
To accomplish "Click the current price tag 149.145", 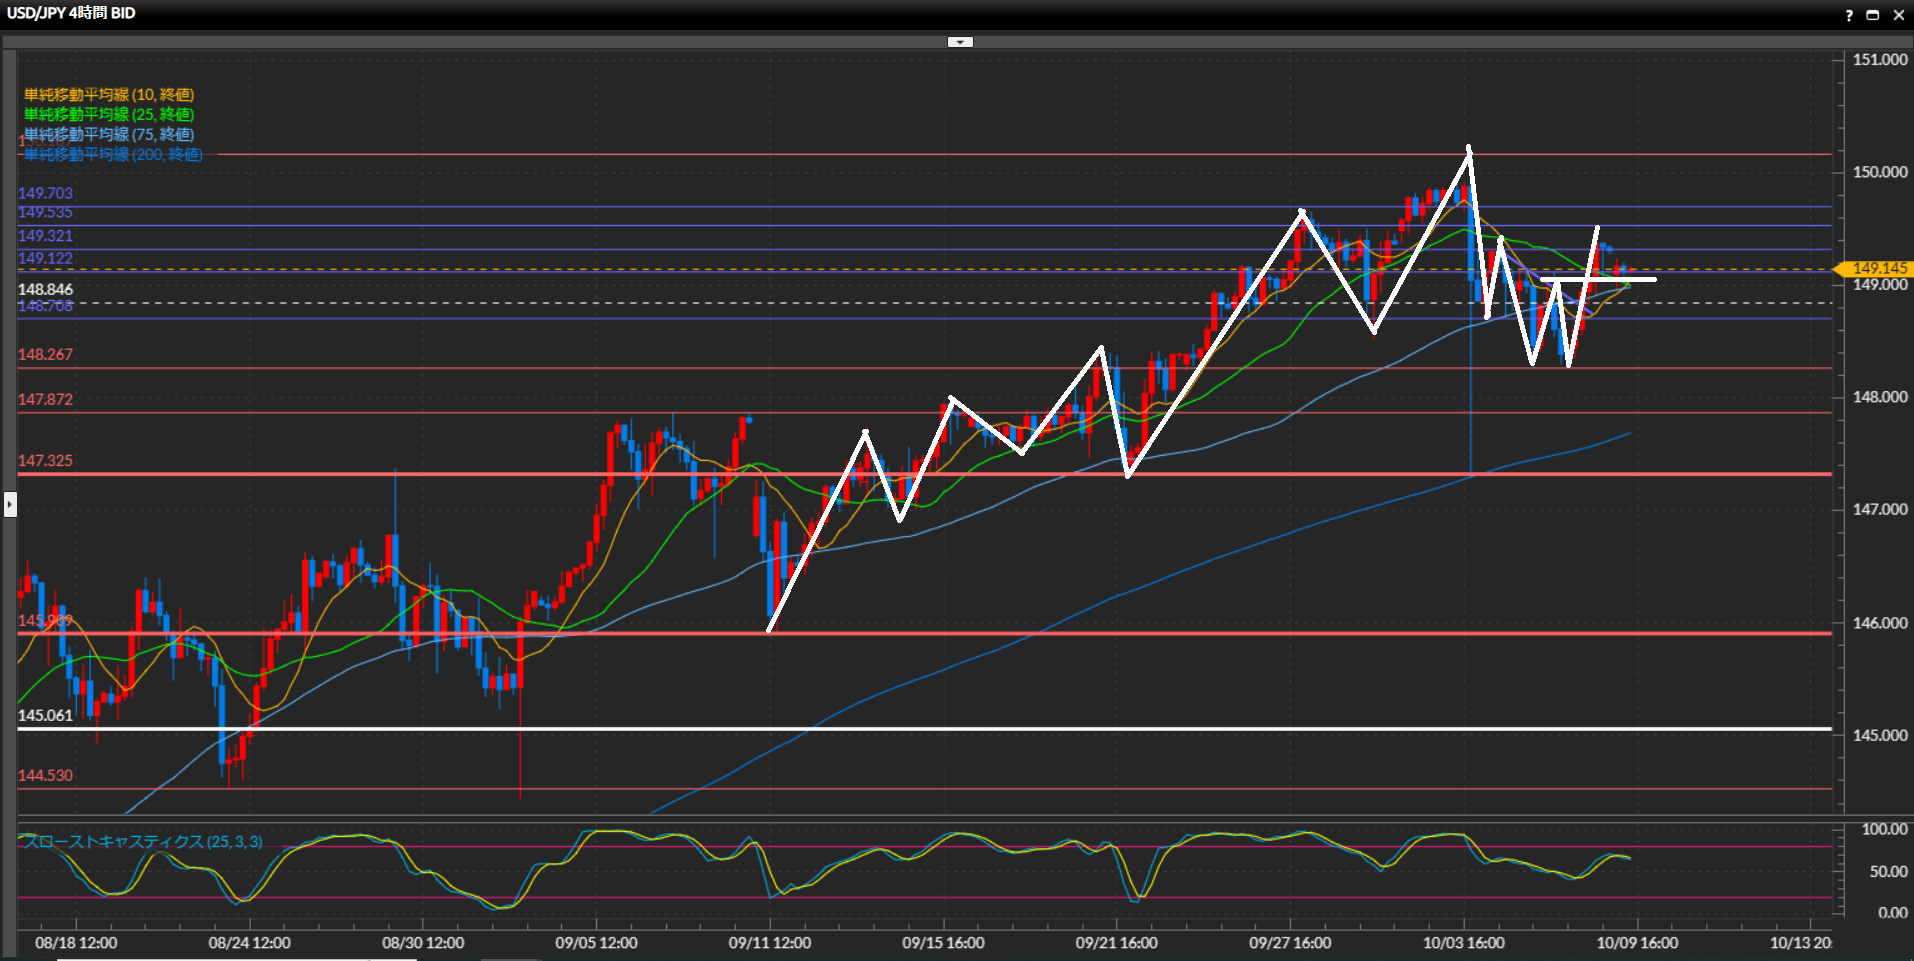I will pyautogui.click(x=1877, y=268).
